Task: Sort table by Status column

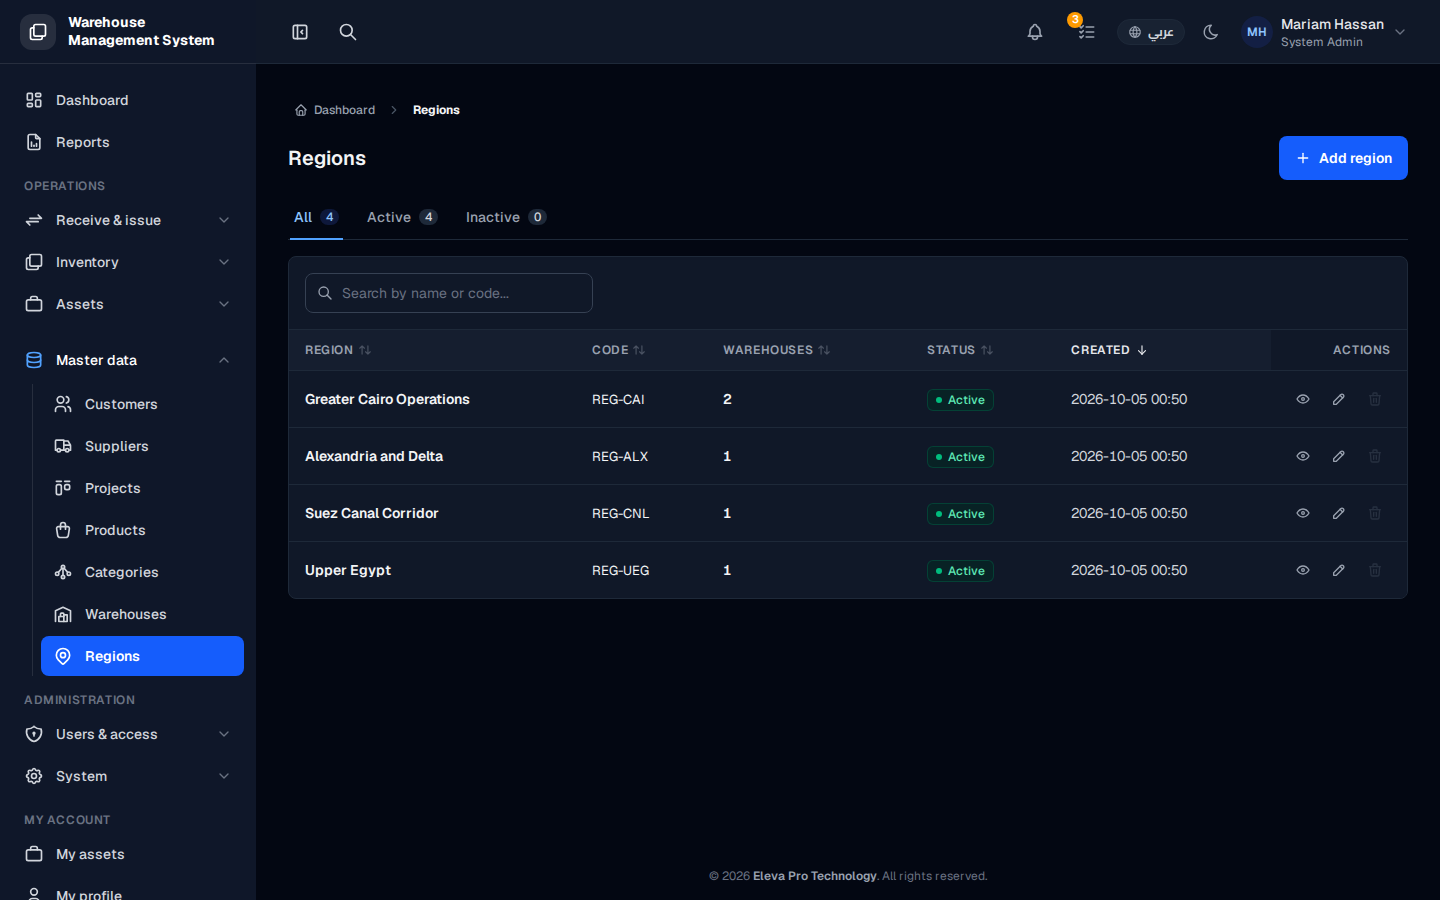Action: (x=960, y=350)
